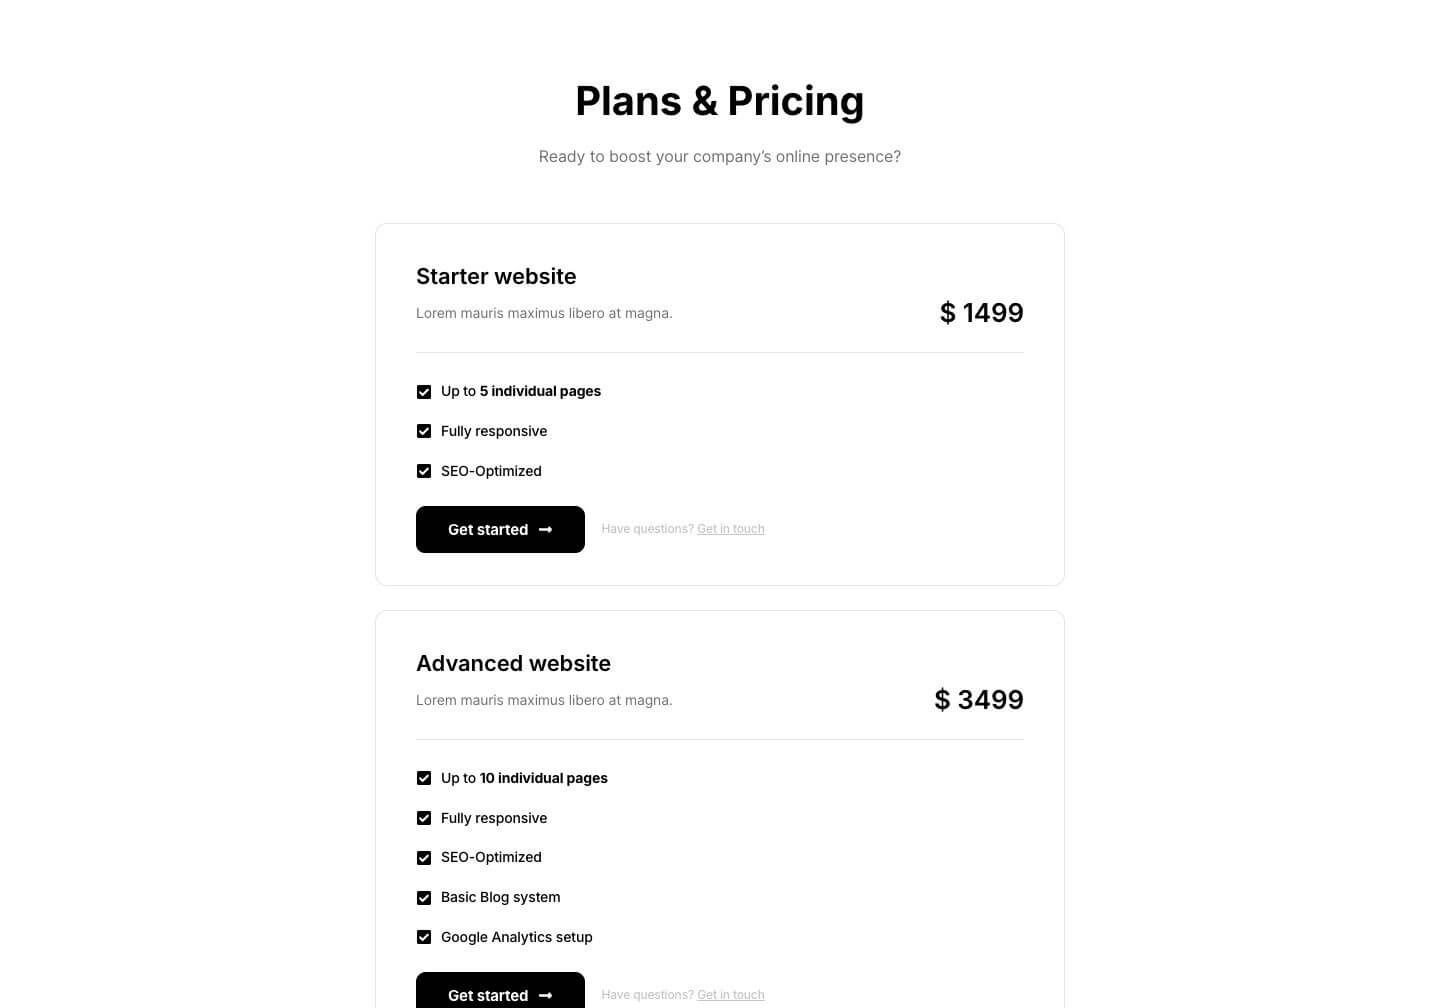Click Get started button for Starter website

(x=500, y=529)
